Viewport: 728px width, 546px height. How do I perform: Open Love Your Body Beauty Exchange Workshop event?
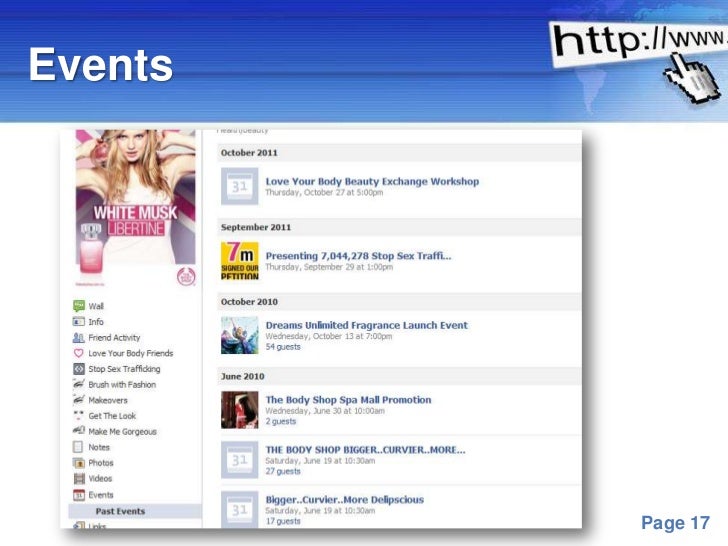(372, 182)
